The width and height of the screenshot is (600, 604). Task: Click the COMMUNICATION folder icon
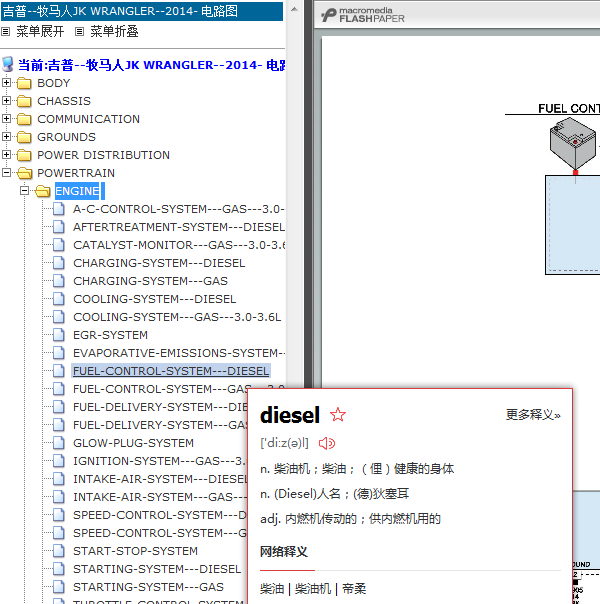(x=24, y=119)
